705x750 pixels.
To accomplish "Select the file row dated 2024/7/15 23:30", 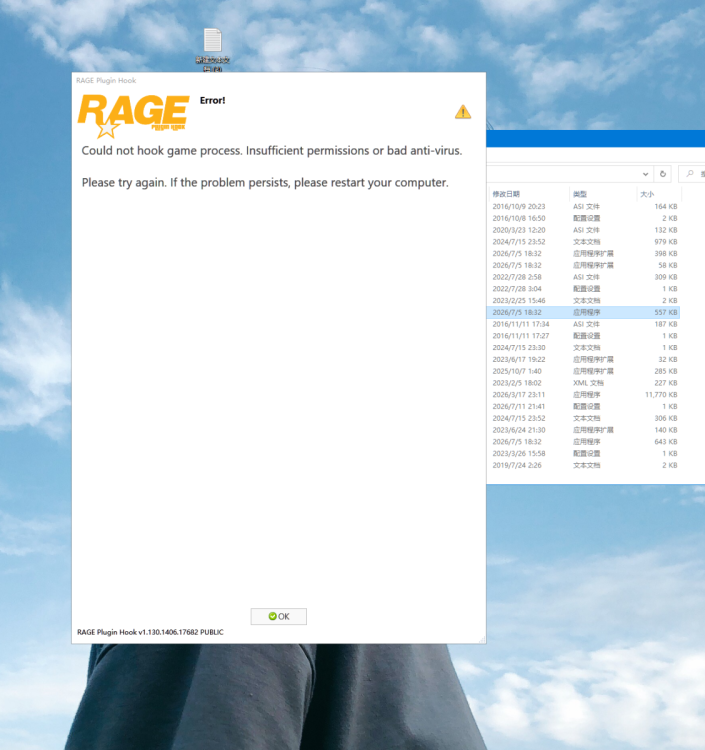I will [x=583, y=348].
